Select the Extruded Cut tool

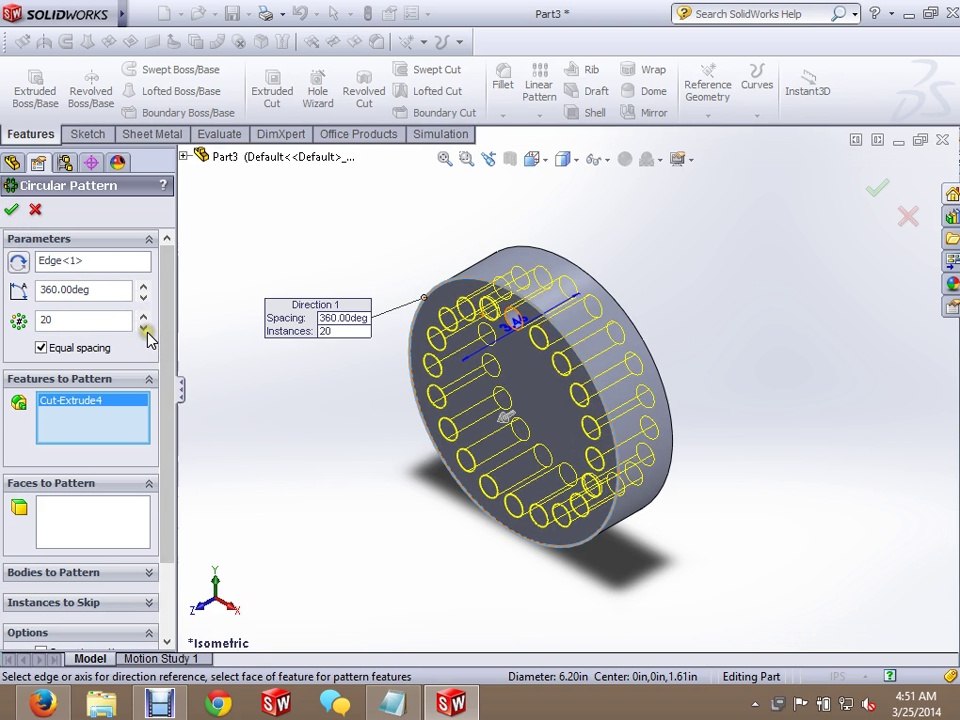[x=272, y=89]
